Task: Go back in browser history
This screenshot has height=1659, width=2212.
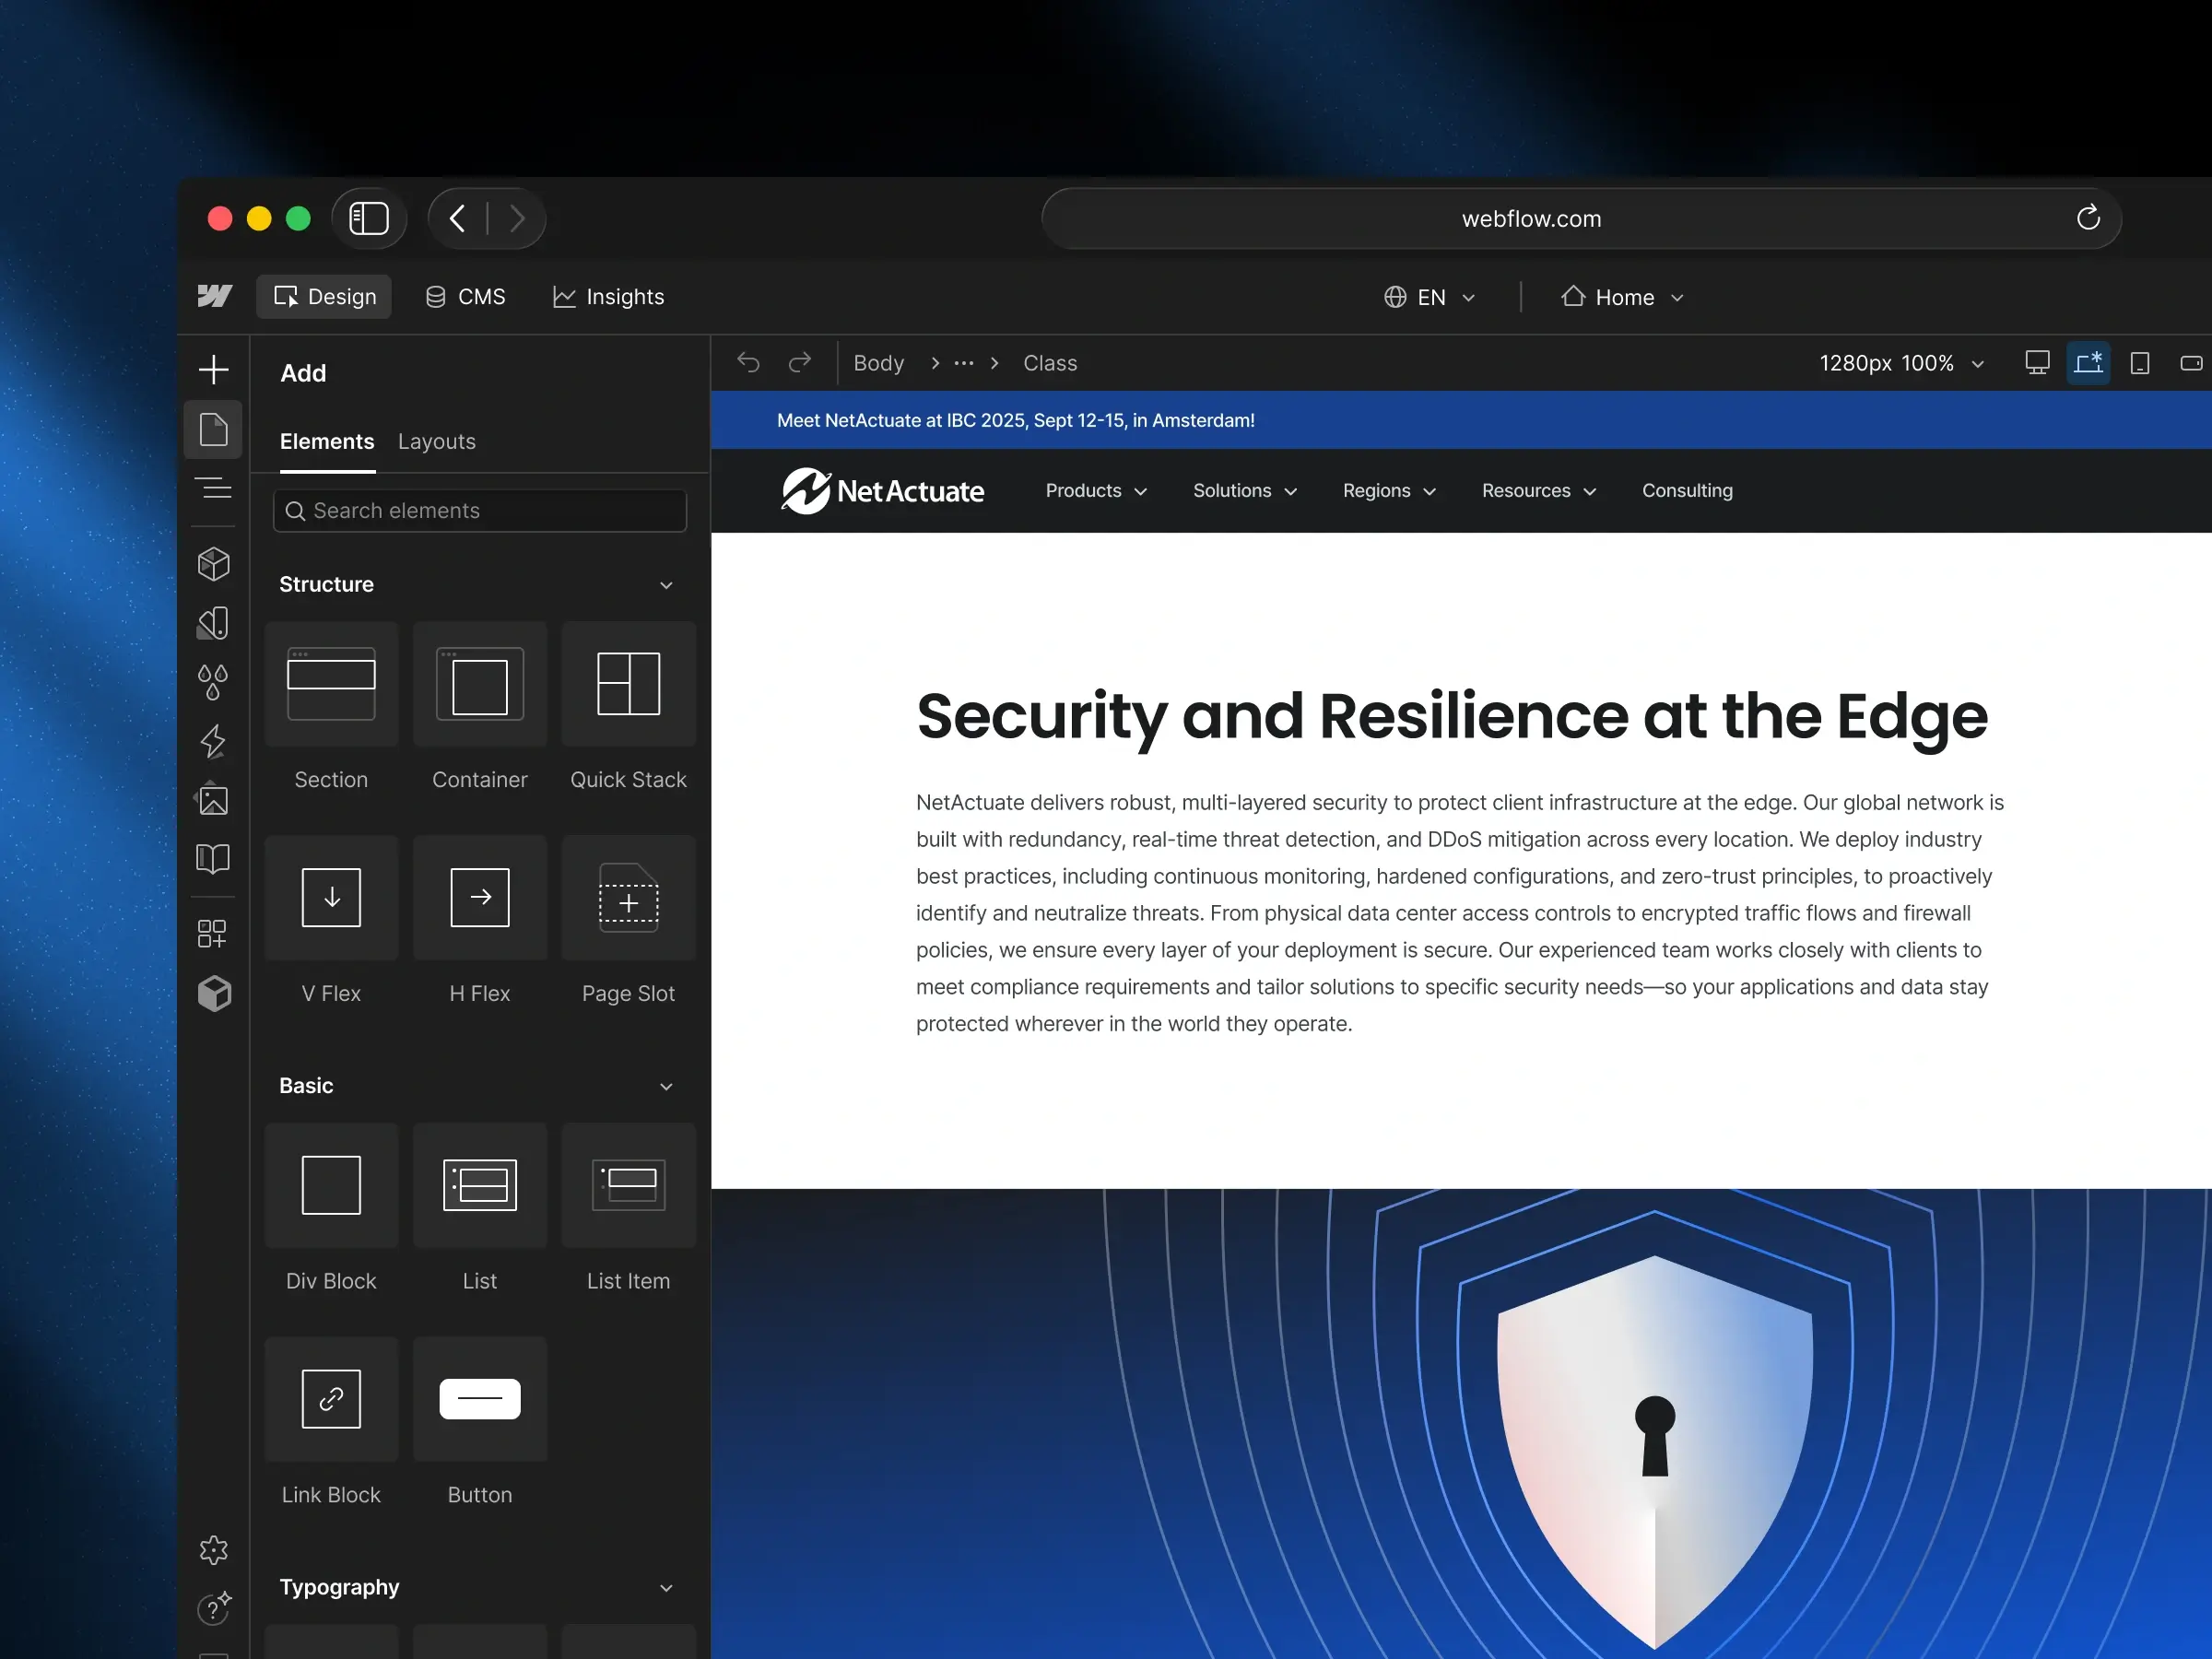Action: (x=457, y=218)
